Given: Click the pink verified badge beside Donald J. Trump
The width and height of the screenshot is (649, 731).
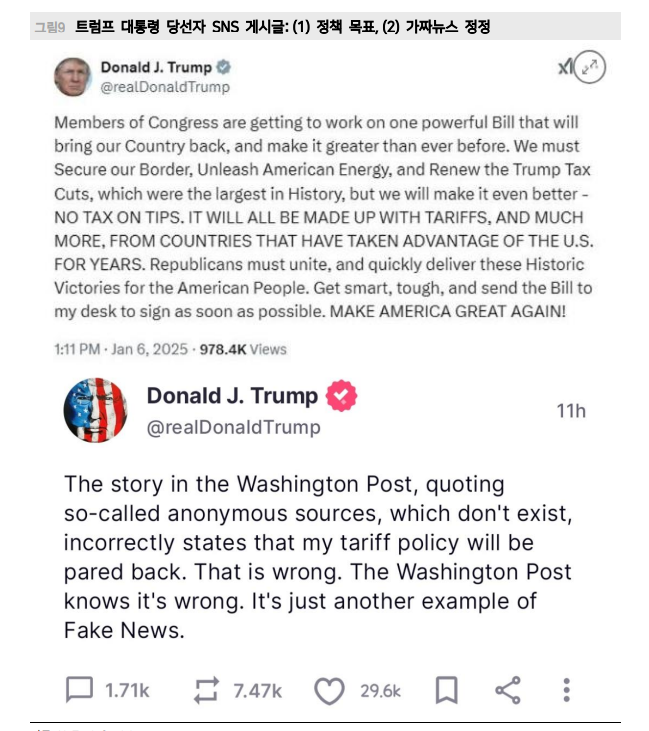Looking at the screenshot, I should point(342,396).
